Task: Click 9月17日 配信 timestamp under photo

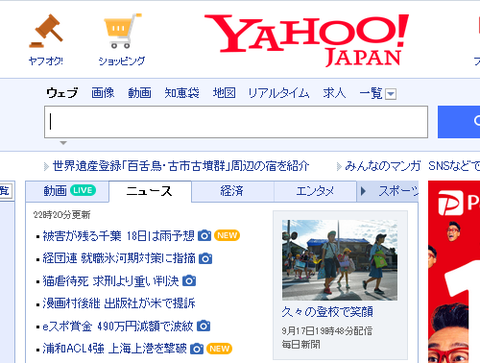Action: (x=327, y=331)
